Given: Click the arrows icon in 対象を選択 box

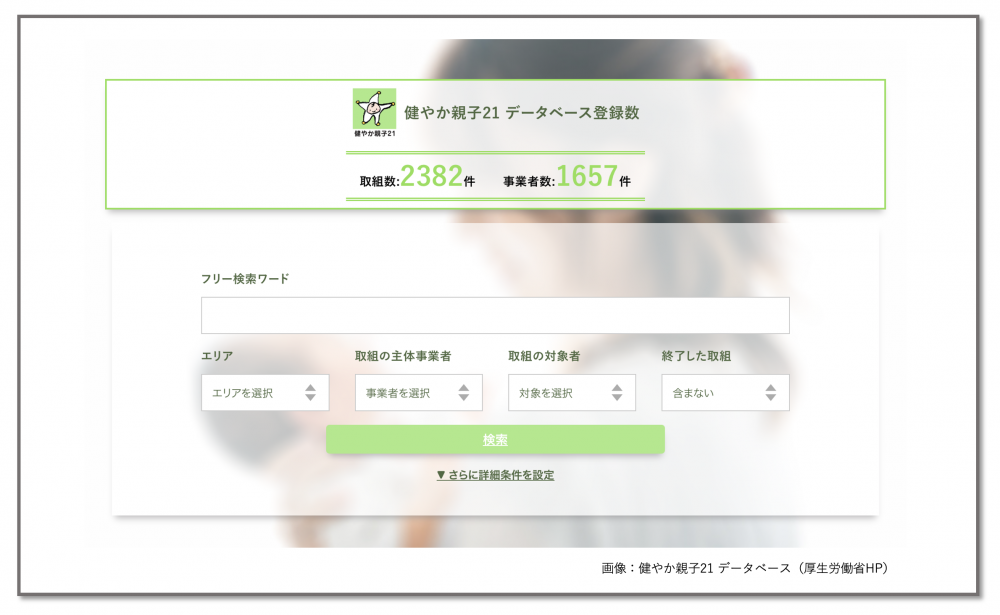Looking at the screenshot, I should tap(617, 393).
